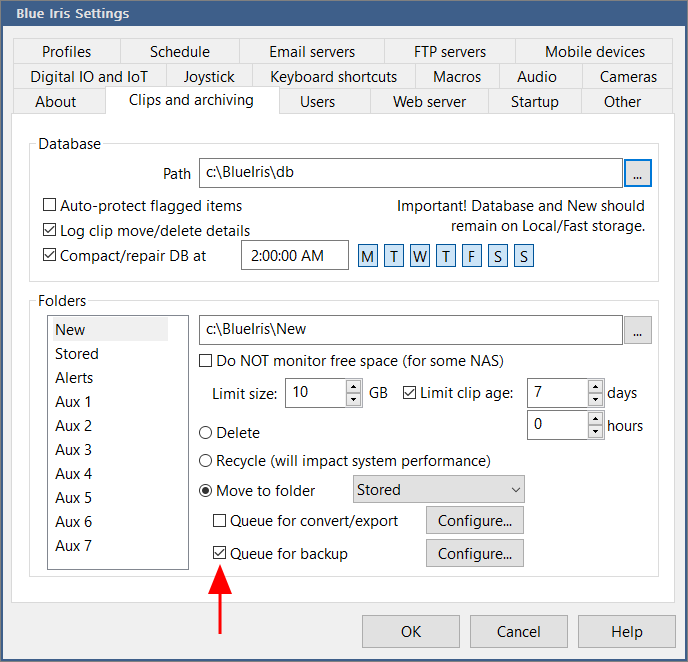Image resolution: width=688 pixels, height=662 pixels.
Task: Open the Profiles tab
Action: tap(67, 51)
